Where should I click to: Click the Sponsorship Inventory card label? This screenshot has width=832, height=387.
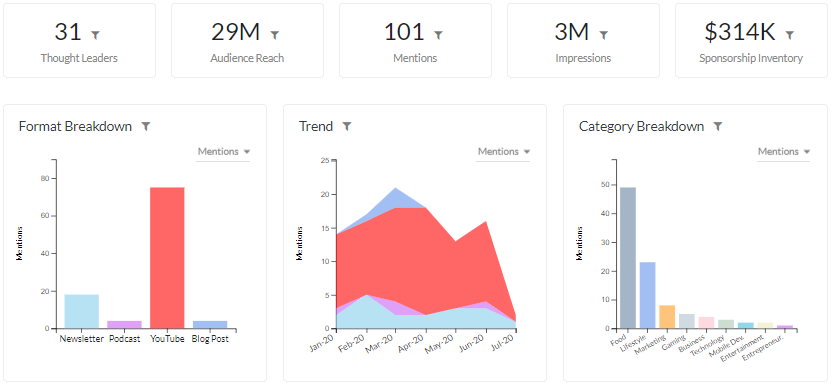pos(751,58)
